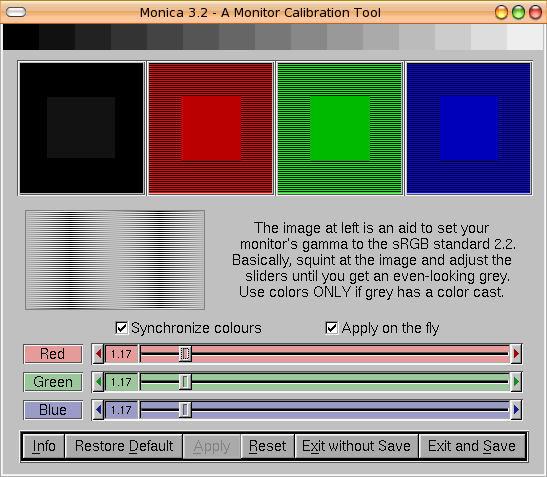Click the Blue channel label button
547x477 pixels.
pyautogui.click(x=53, y=410)
